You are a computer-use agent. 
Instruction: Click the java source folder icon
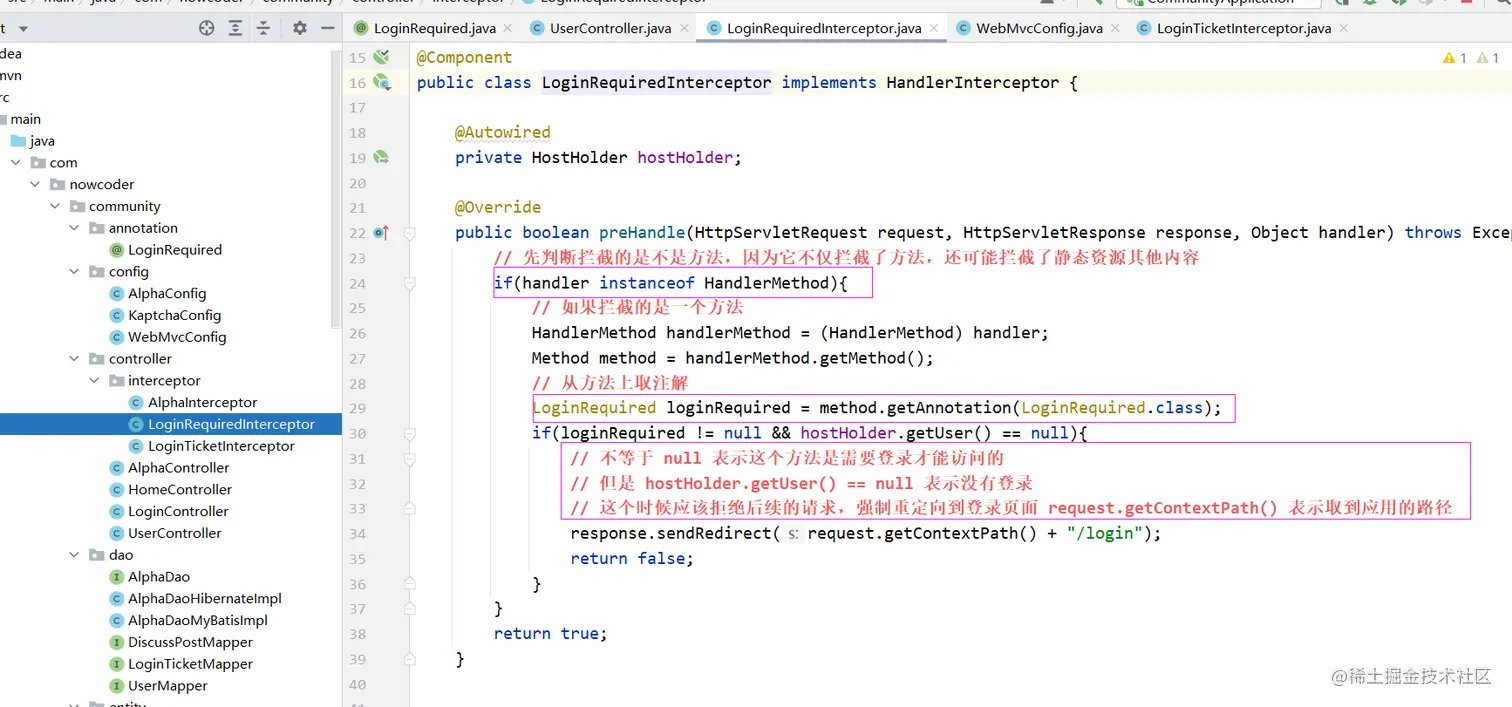point(18,141)
